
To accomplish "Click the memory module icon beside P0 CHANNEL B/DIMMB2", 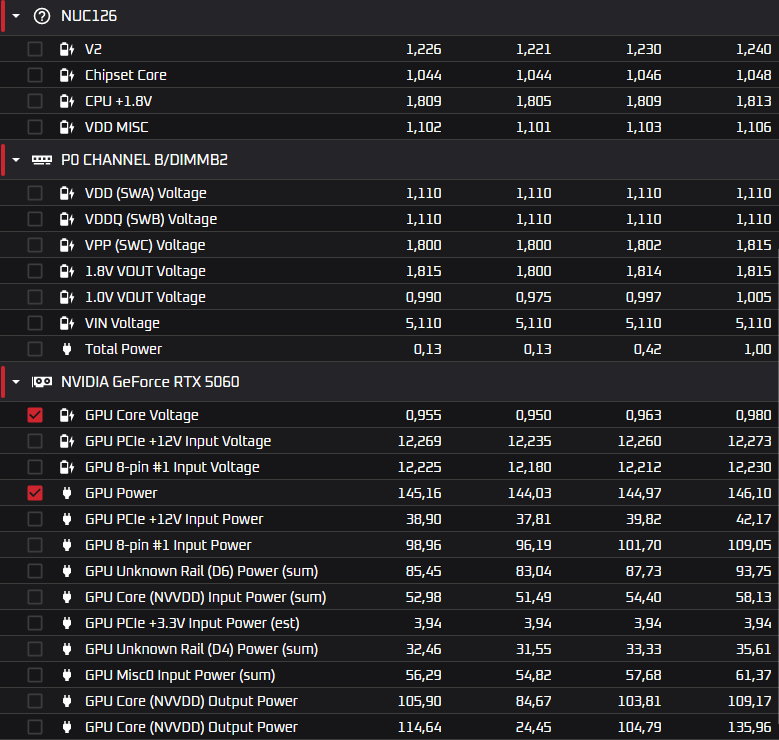I will click(x=42, y=160).
